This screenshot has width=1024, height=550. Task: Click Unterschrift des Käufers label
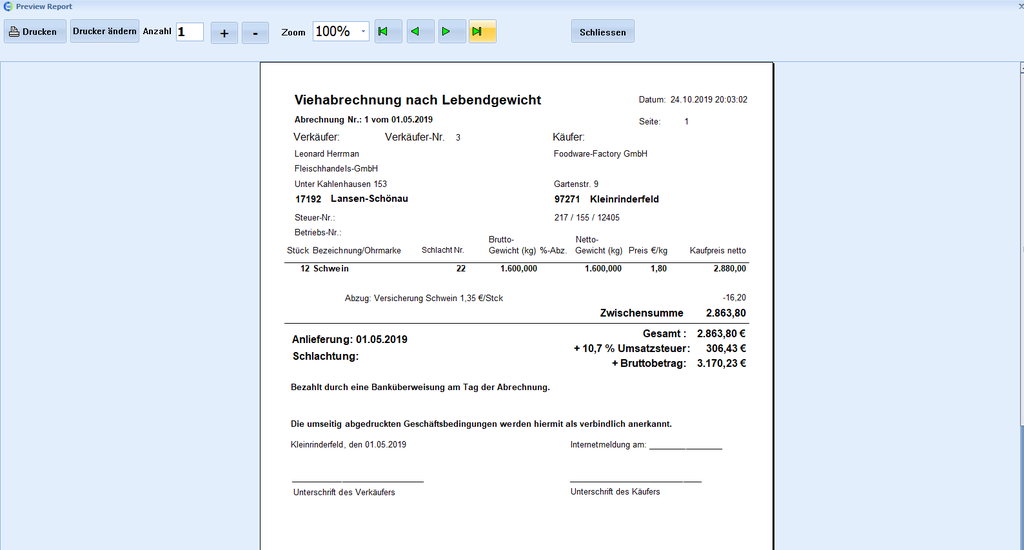click(615, 492)
